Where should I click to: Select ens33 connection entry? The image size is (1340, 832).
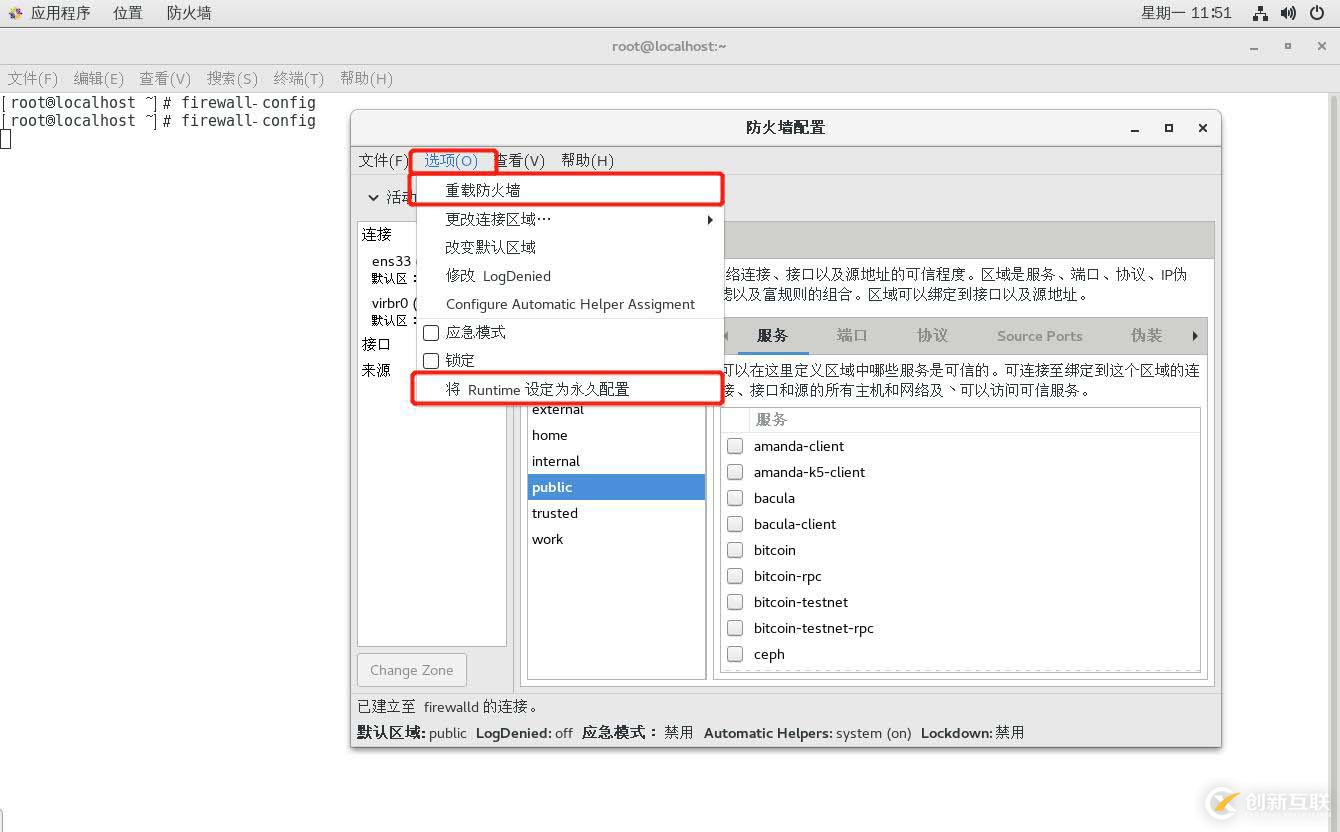pyautogui.click(x=392, y=269)
